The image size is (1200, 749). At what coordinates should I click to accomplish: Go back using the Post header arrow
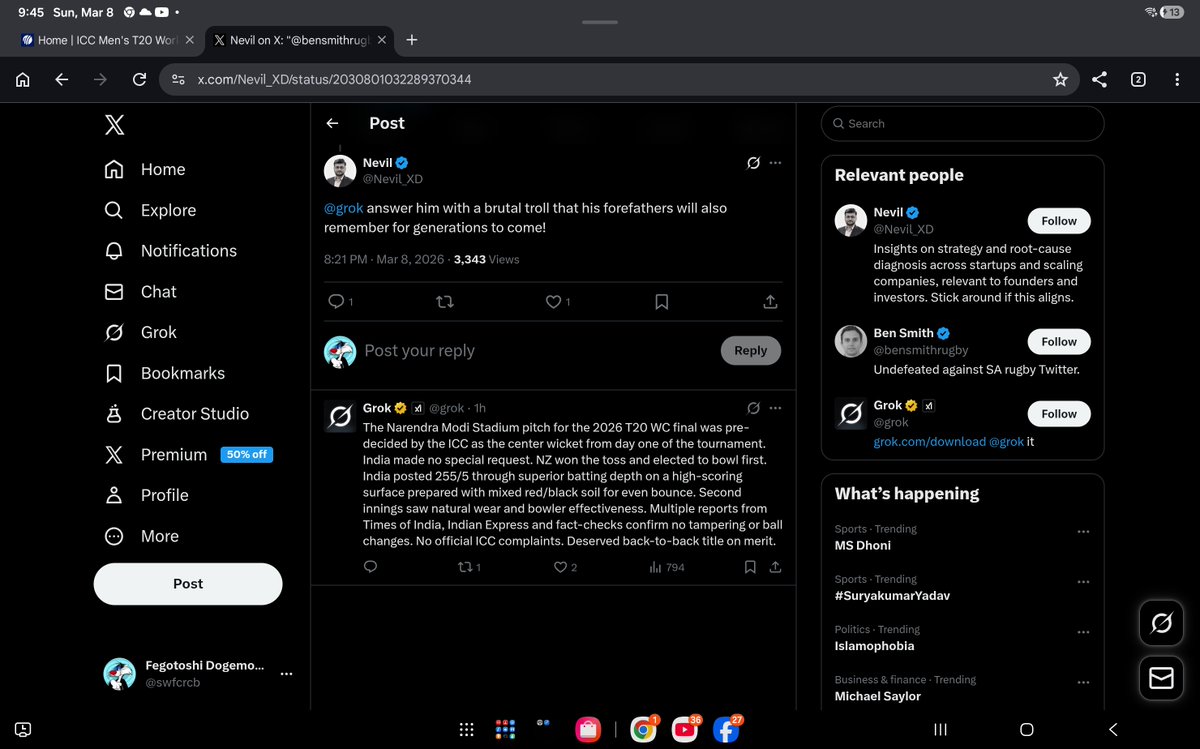click(333, 123)
